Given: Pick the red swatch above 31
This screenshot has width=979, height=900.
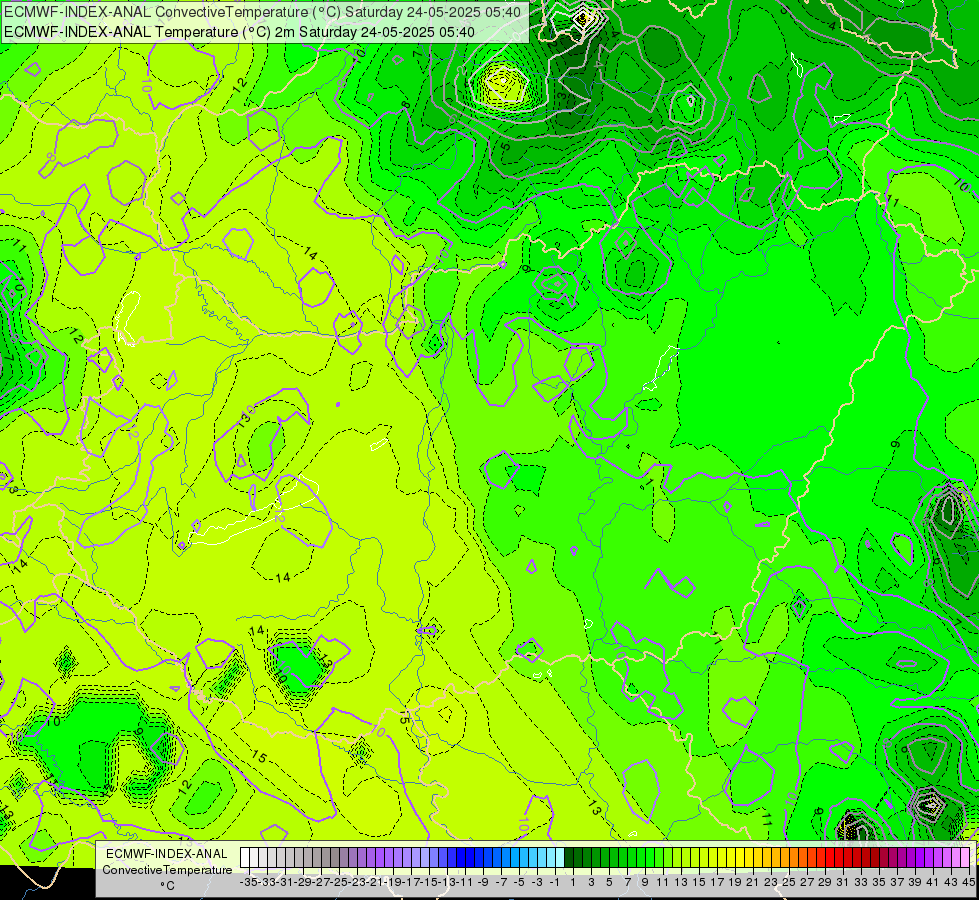Looking at the screenshot, I should (840, 857).
